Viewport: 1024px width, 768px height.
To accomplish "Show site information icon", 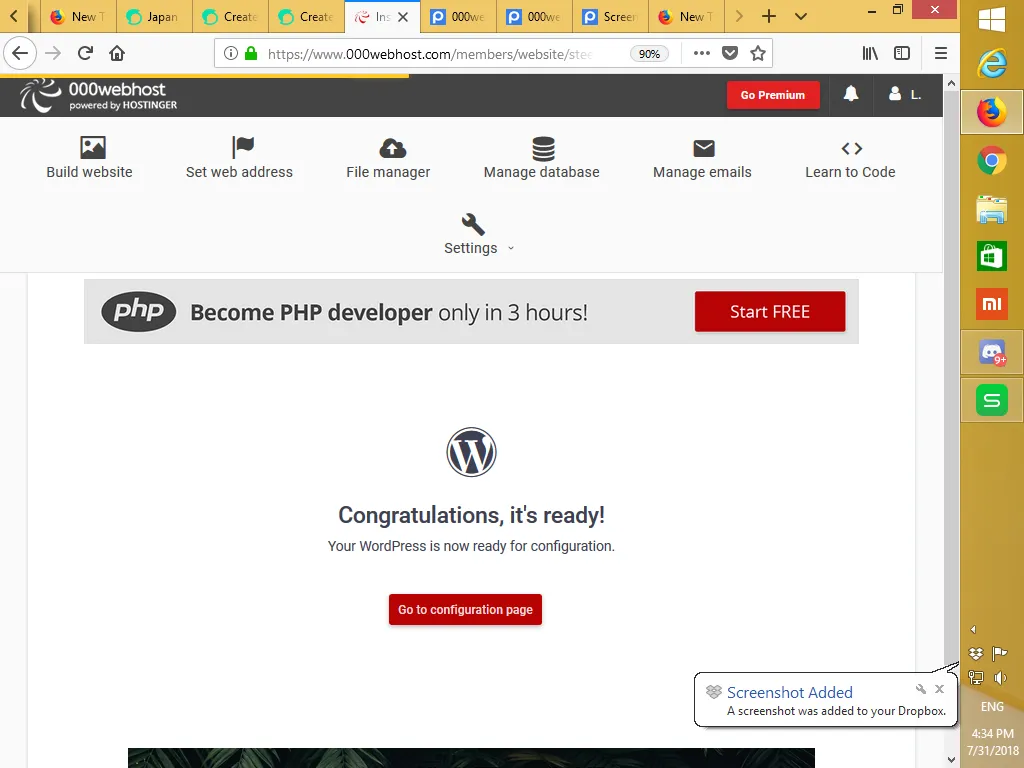I will 230,53.
